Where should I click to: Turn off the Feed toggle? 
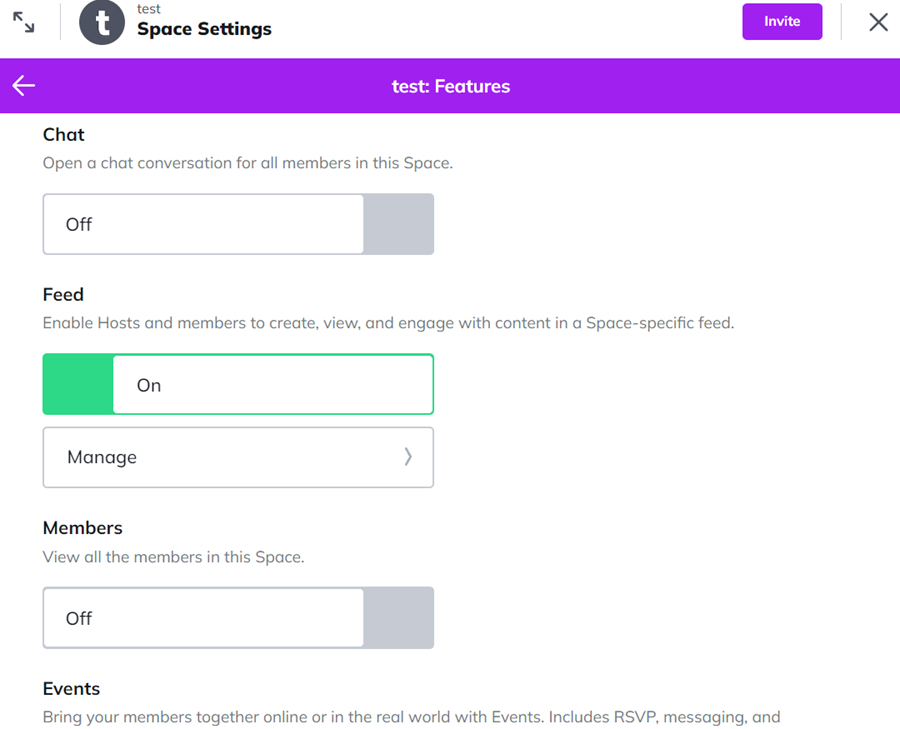238,385
